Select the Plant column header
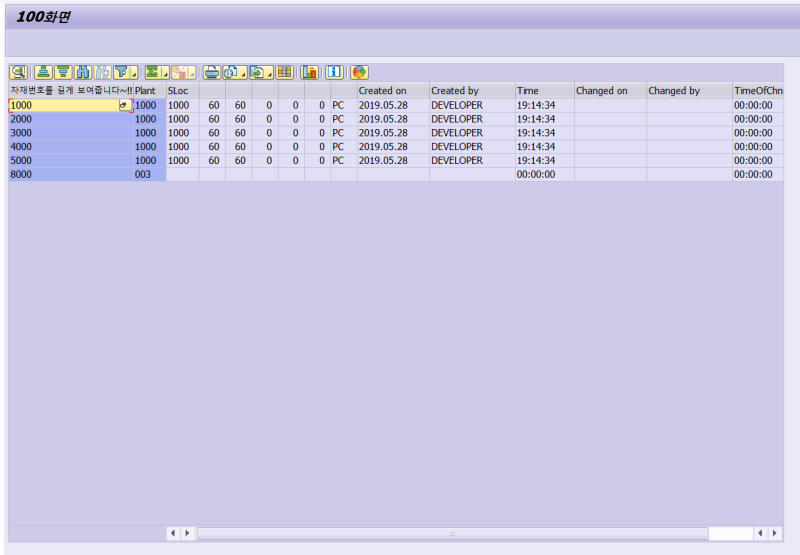The height and width of the screenshot is (555, 800). click(149, 90)
